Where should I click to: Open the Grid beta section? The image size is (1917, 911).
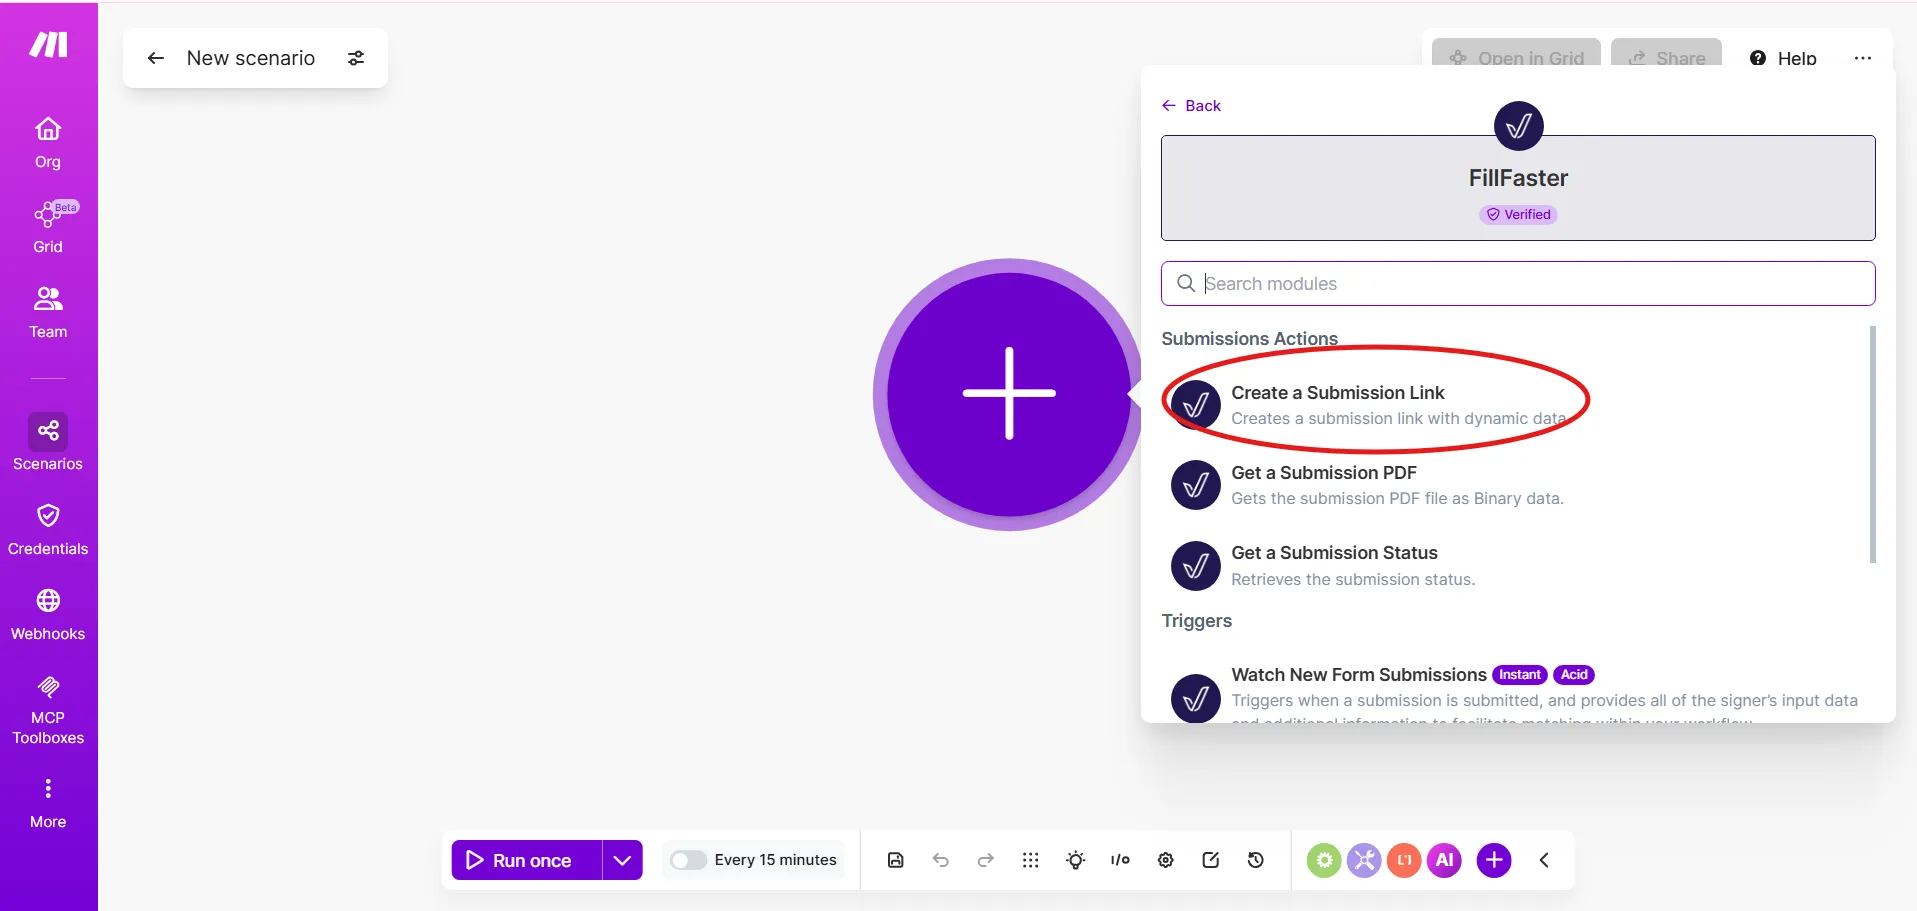pos(48,227)
